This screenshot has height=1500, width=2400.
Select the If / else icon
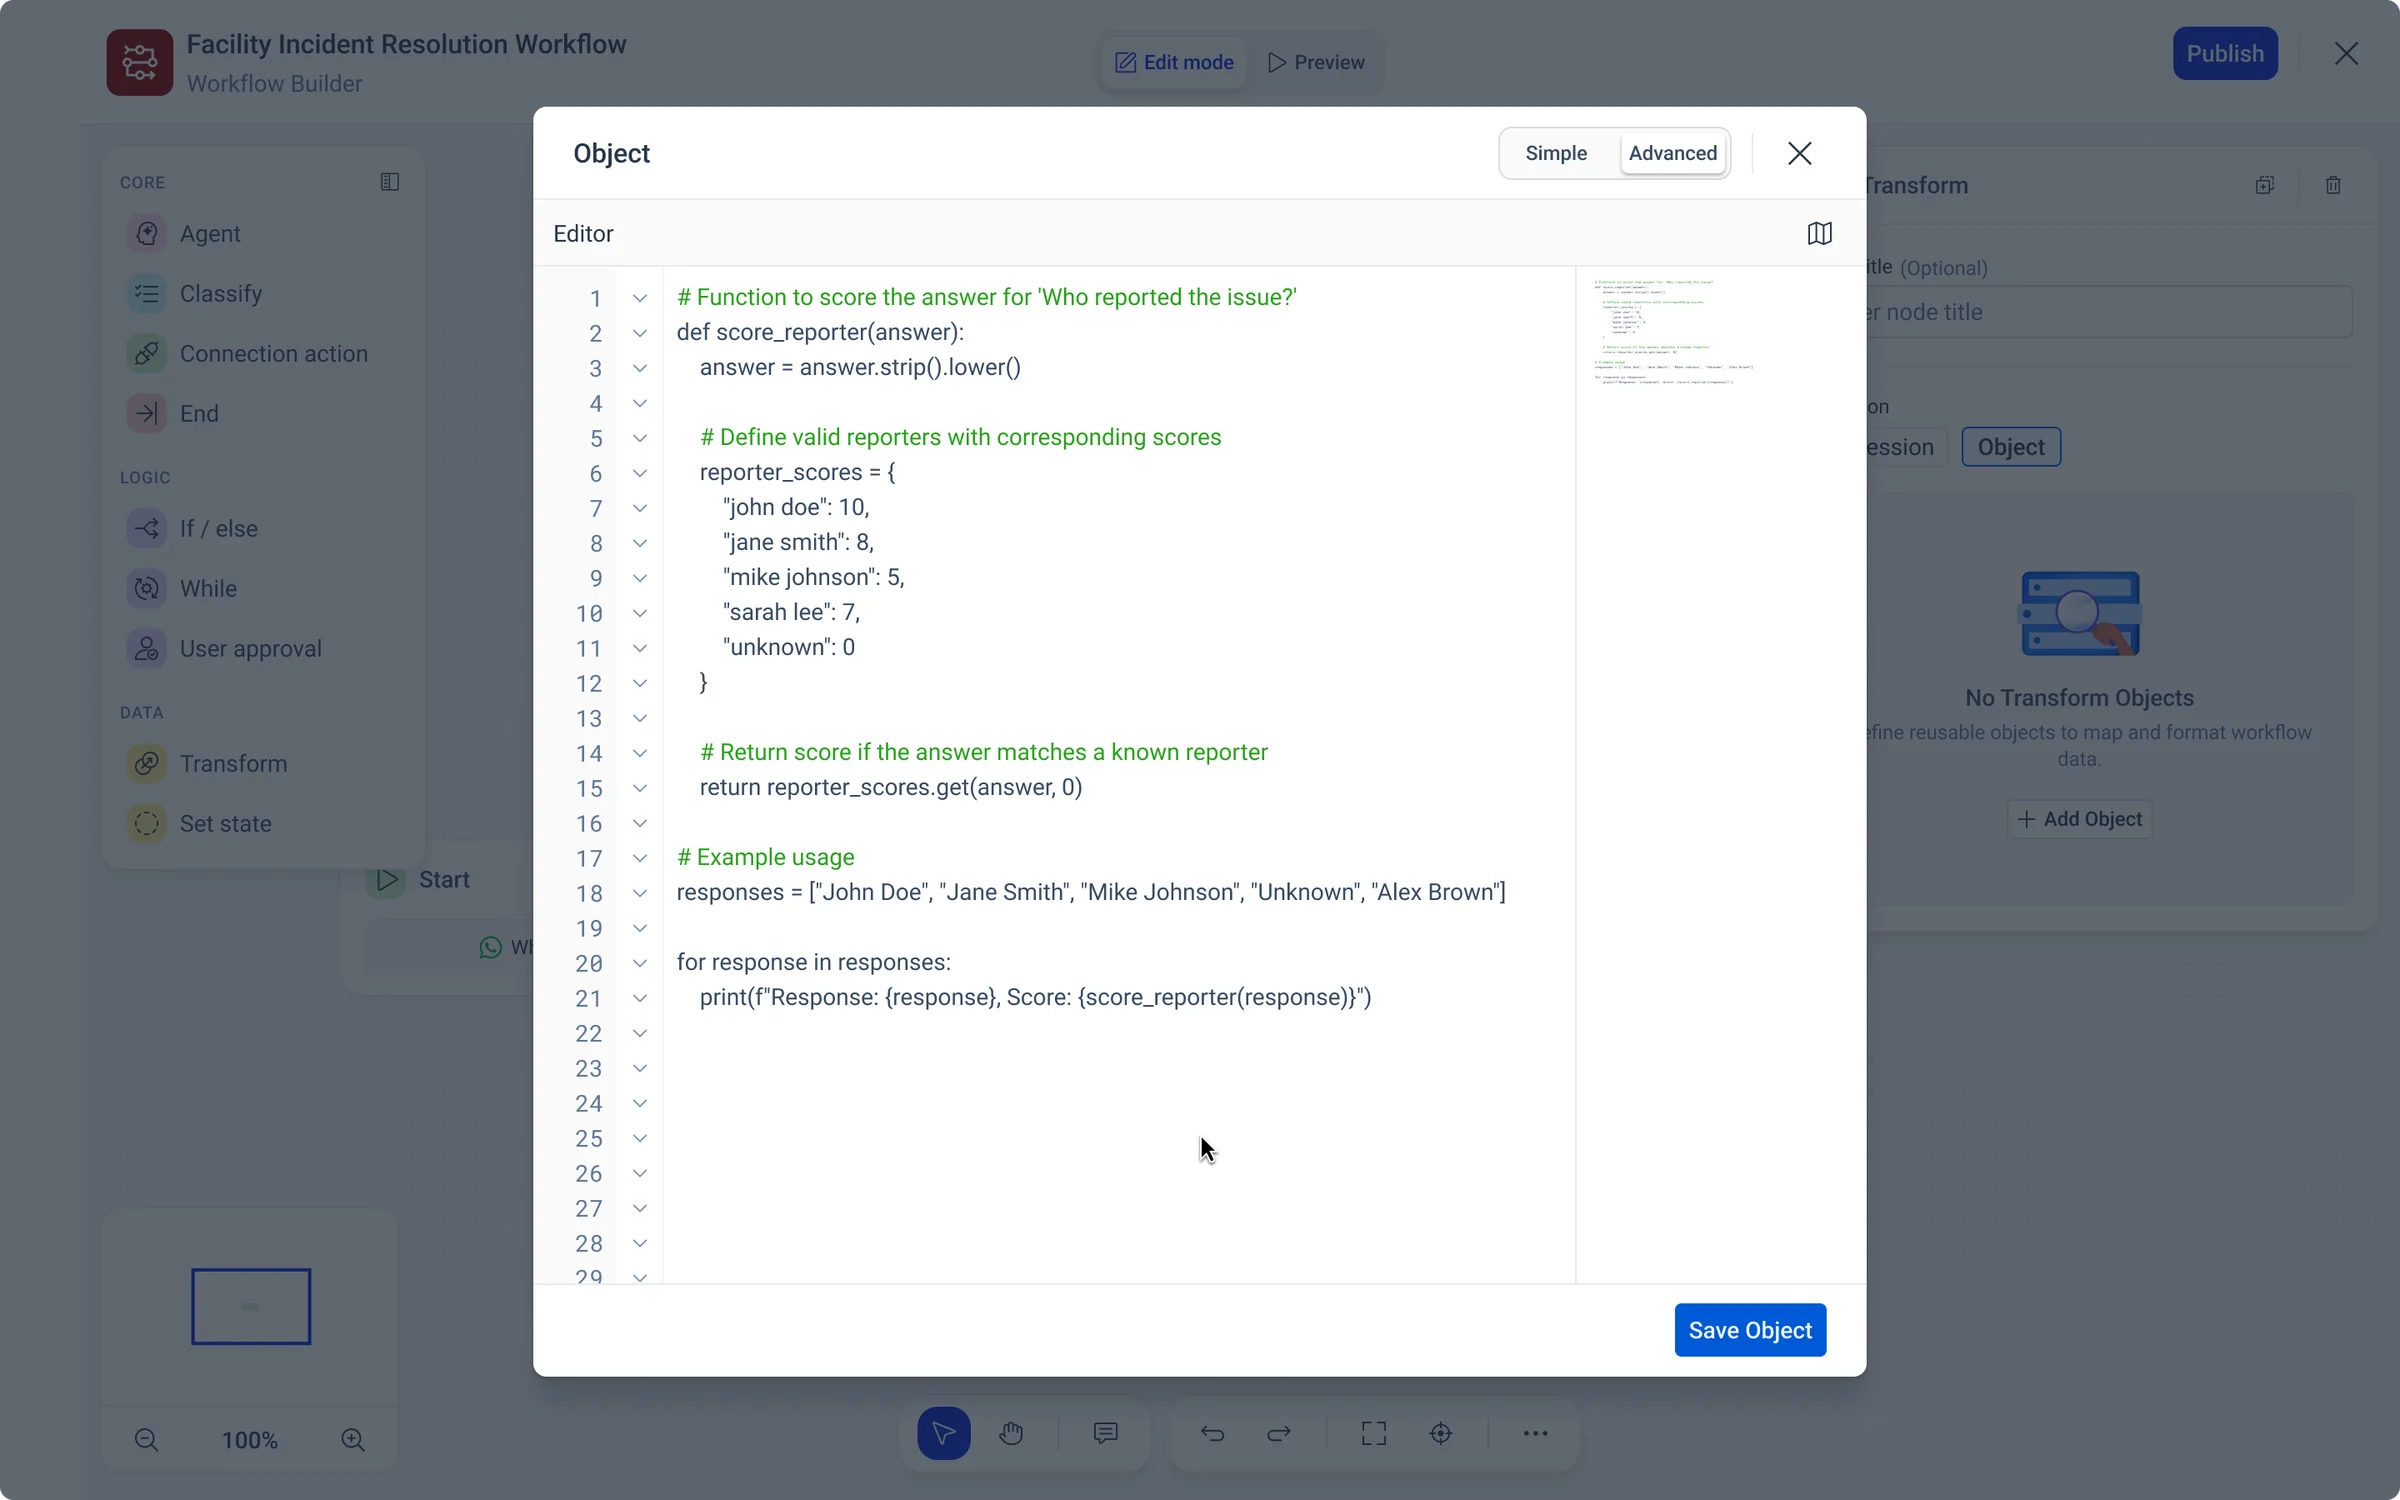tap(146, 528)
